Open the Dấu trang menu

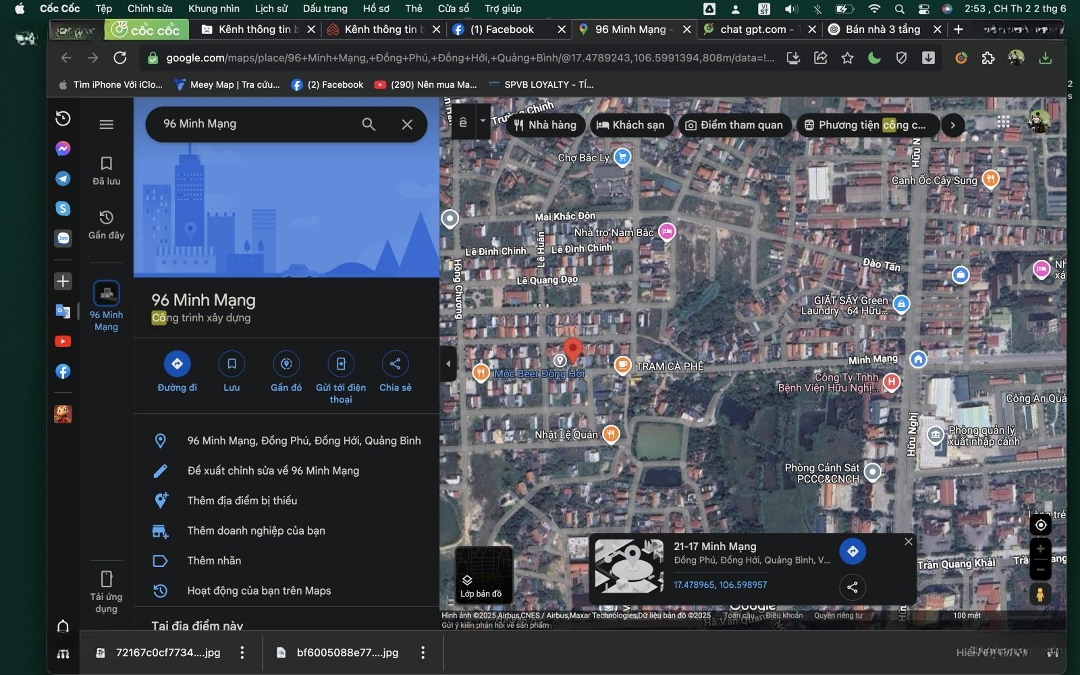pyautogui.click(x=325, y=8)
